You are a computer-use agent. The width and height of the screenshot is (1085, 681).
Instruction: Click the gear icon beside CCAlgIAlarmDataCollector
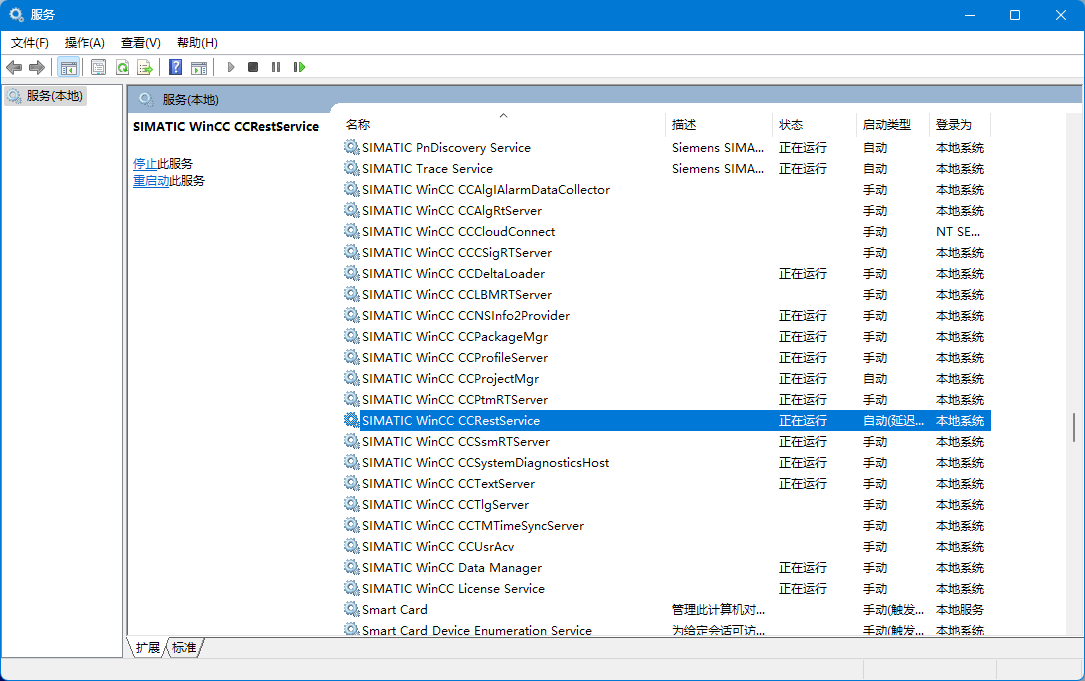click(x=352, y=190)
